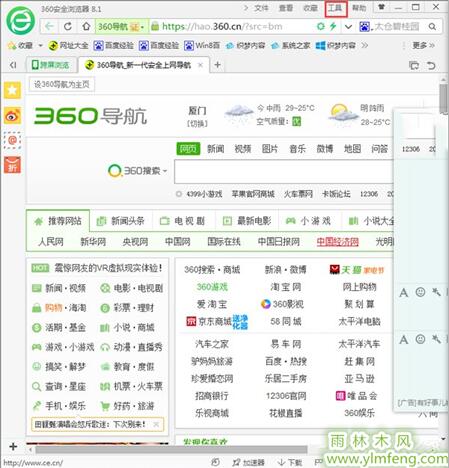Select the 网页 search type tab
Screen dimensions: 449x468
tap(188, 149)
